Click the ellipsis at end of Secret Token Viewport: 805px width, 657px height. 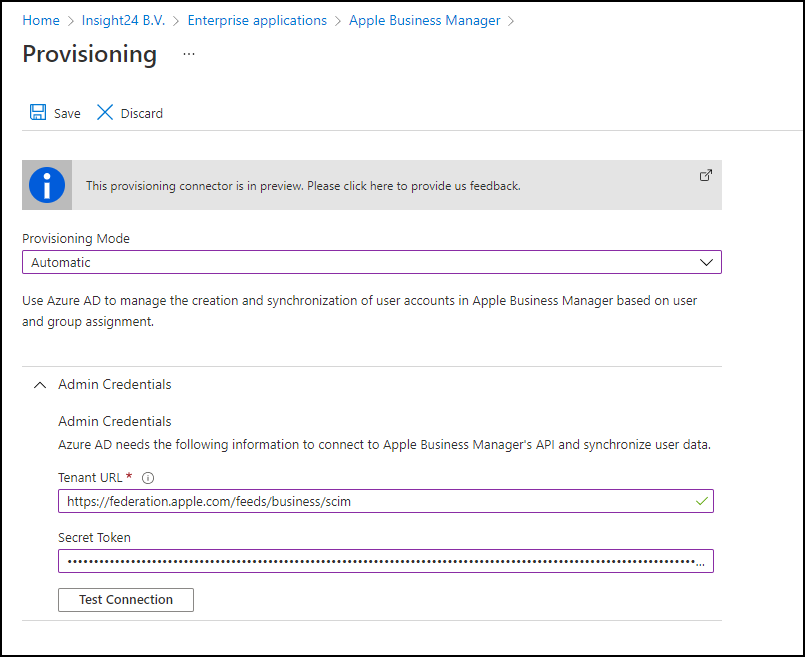click(x=700, y=562)
